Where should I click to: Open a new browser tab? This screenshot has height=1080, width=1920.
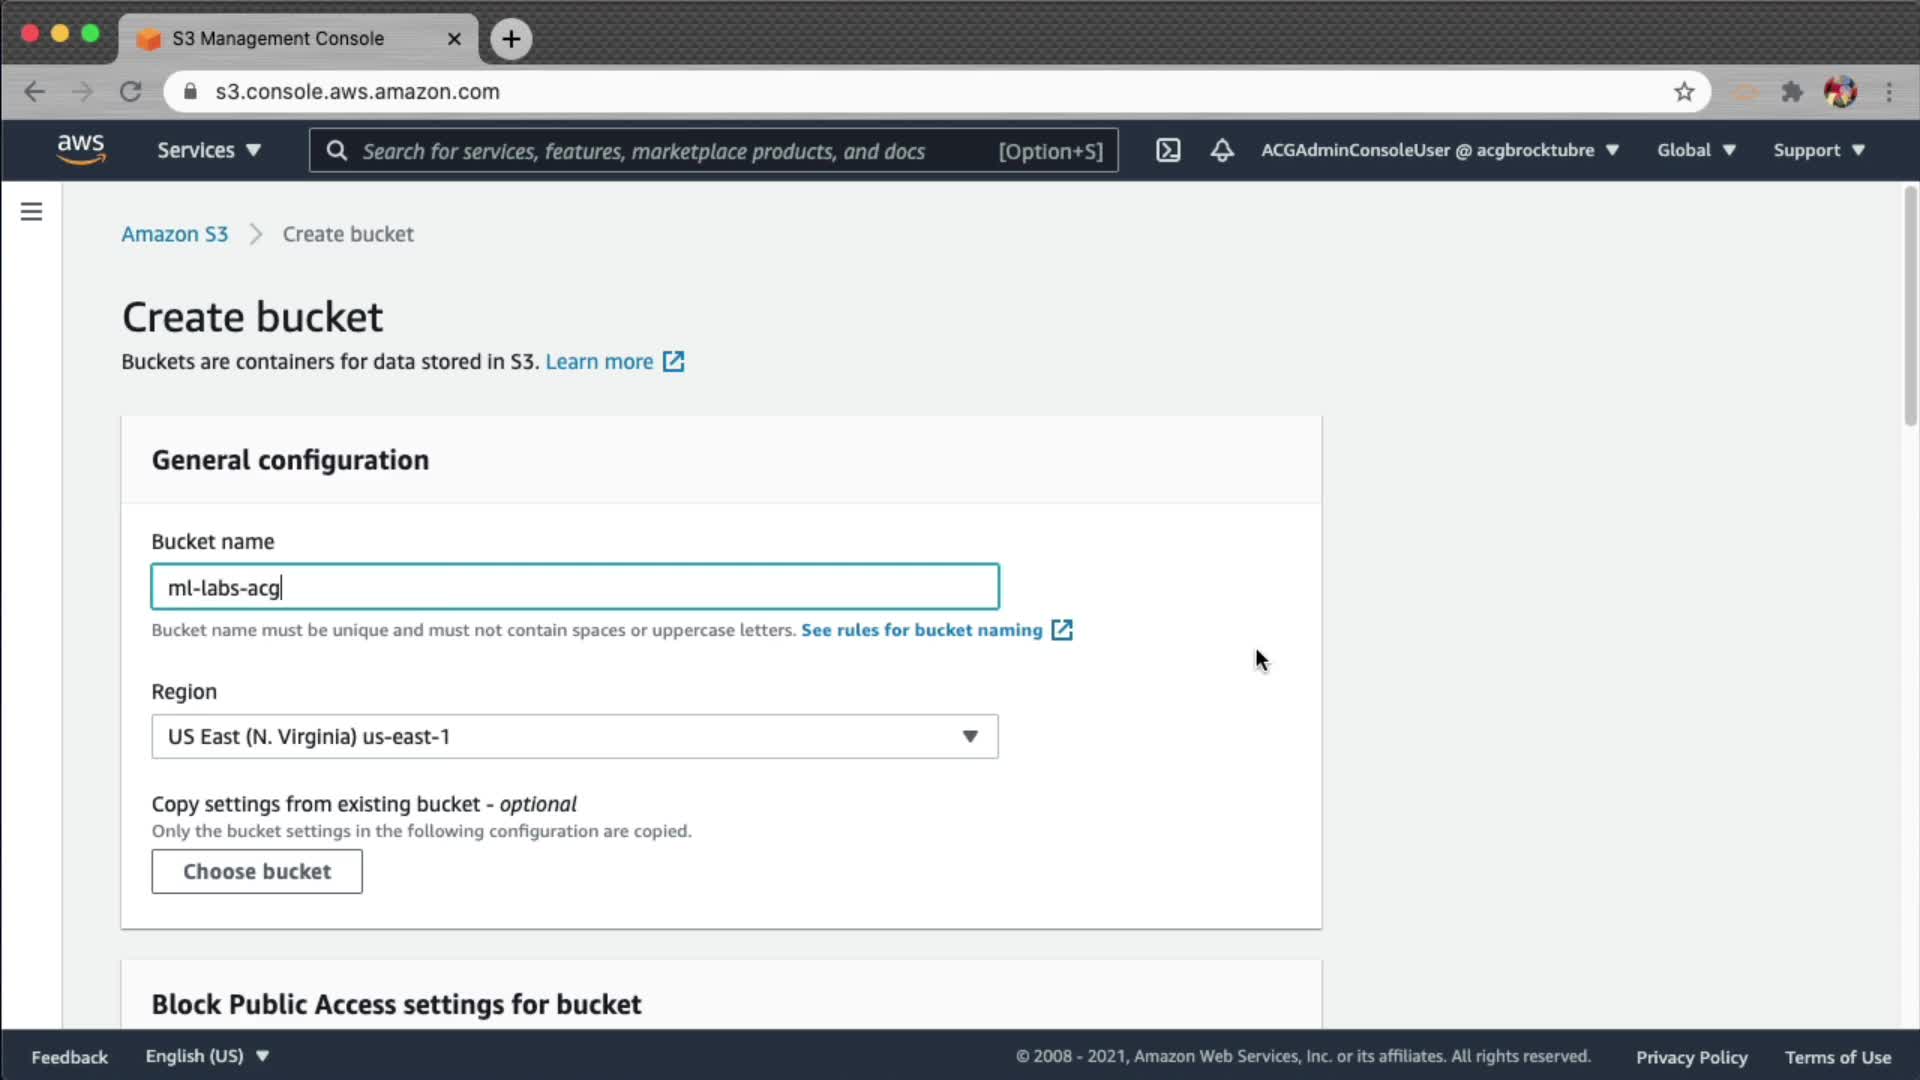[x=511, y=39]
